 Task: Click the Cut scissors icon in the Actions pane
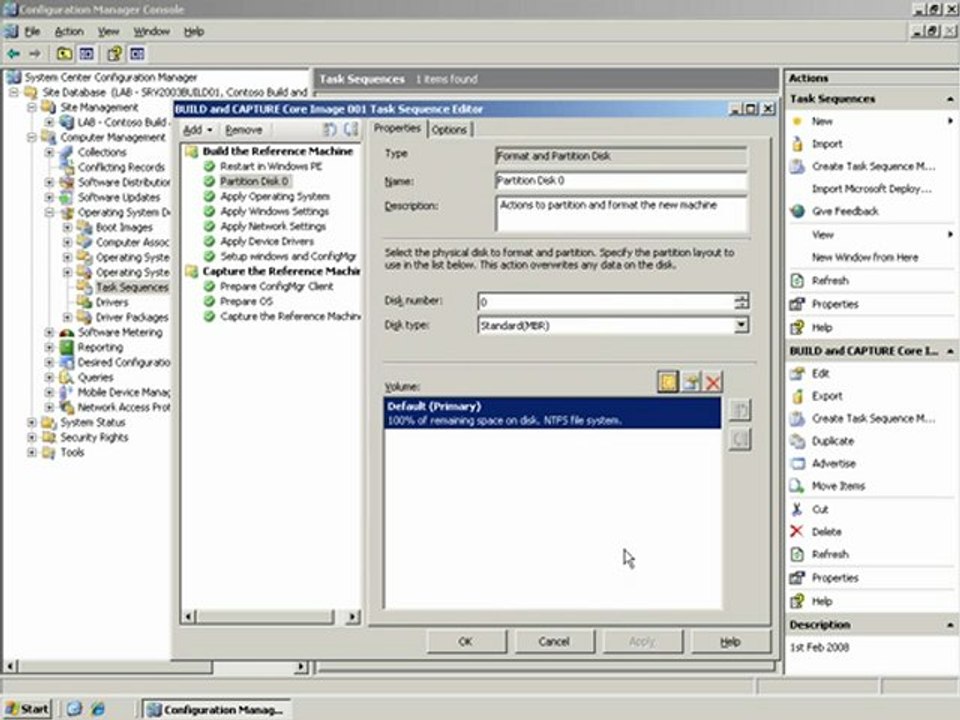797,509
